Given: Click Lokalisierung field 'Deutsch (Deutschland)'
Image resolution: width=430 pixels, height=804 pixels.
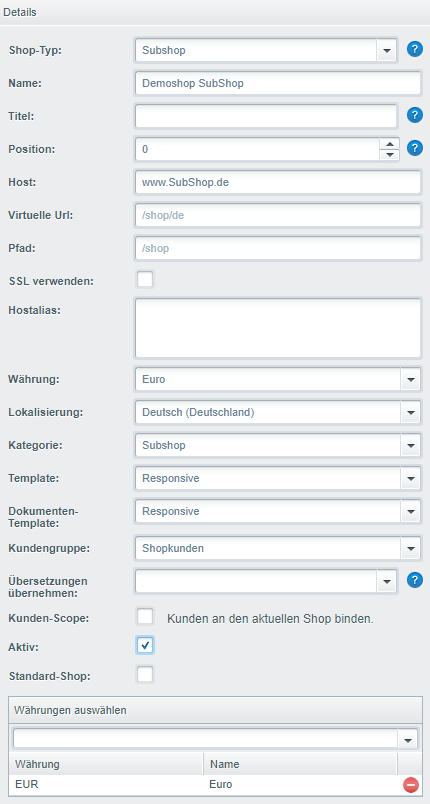Looking at the screenshot, I should tap(268, 412).
